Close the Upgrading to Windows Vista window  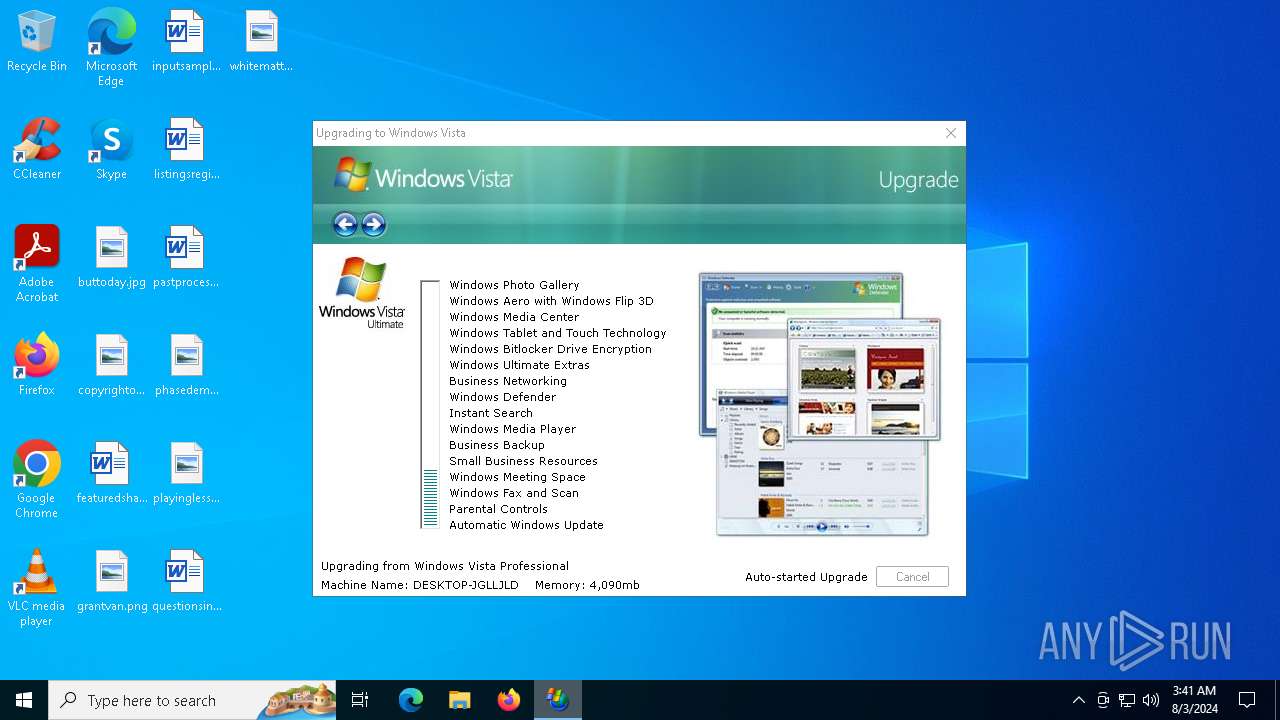point(951,133)
